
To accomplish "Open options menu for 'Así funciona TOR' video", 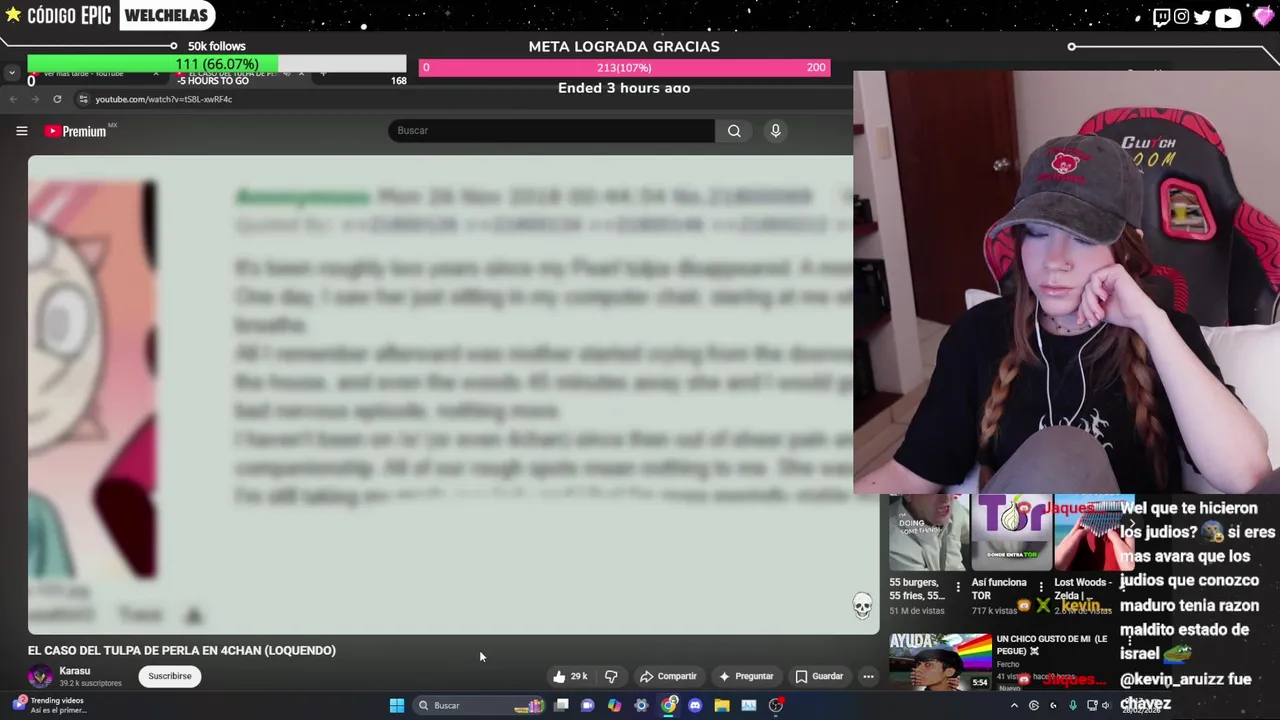I will click(x=1041, y=587).
